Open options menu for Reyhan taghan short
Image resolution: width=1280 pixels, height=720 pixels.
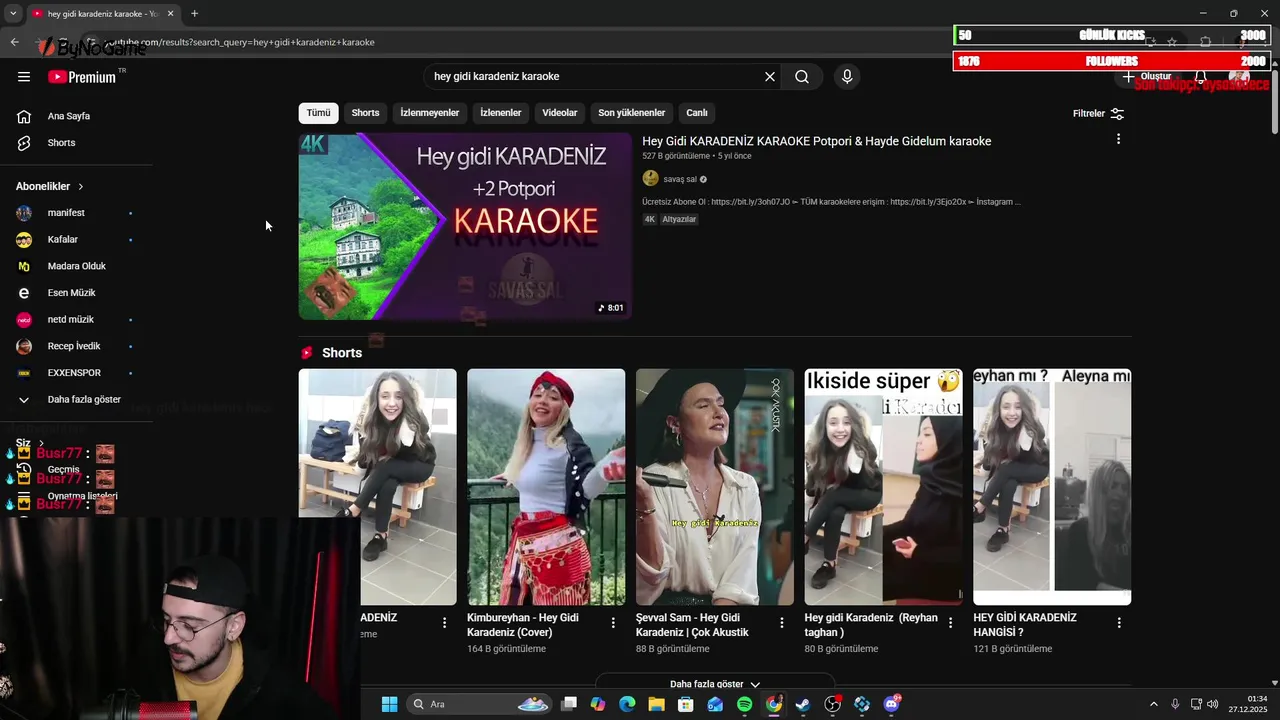pos(950,622)
